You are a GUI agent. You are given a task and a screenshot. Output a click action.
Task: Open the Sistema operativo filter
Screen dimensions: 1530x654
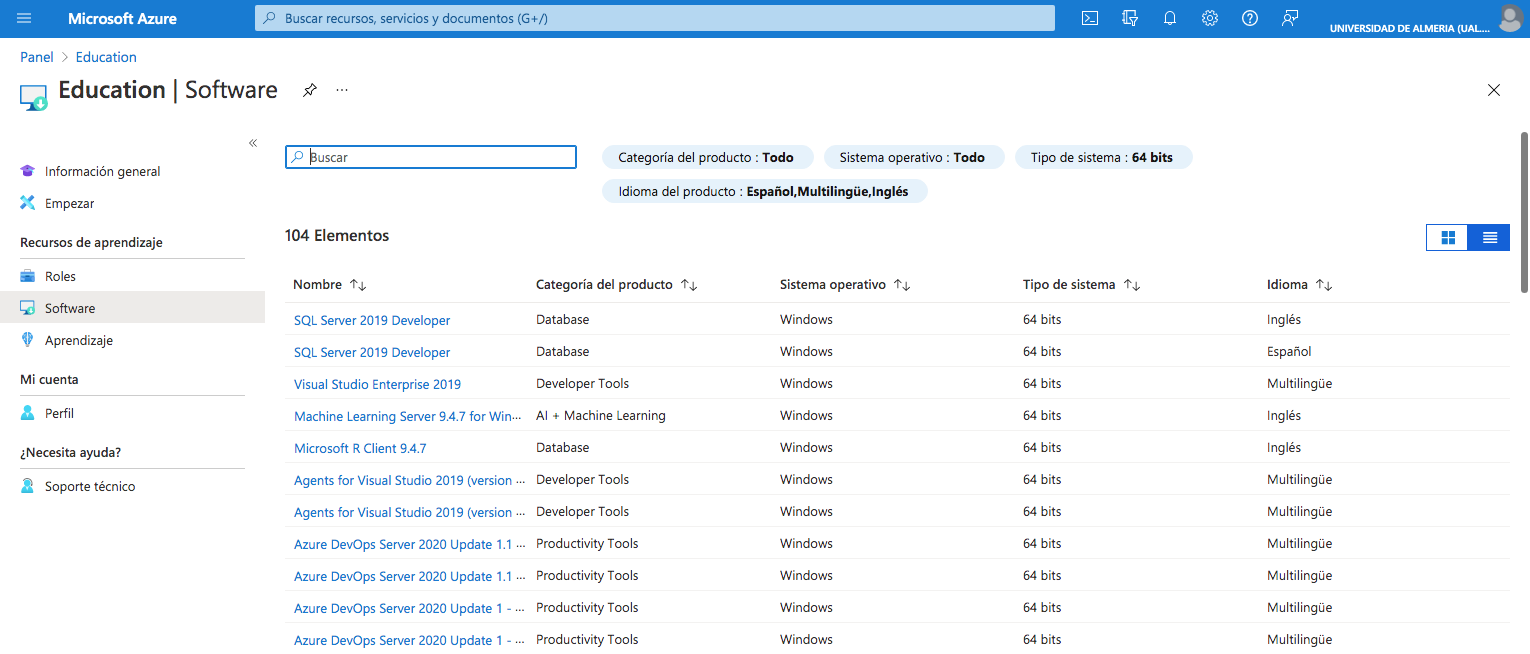[x=913, y=157]
